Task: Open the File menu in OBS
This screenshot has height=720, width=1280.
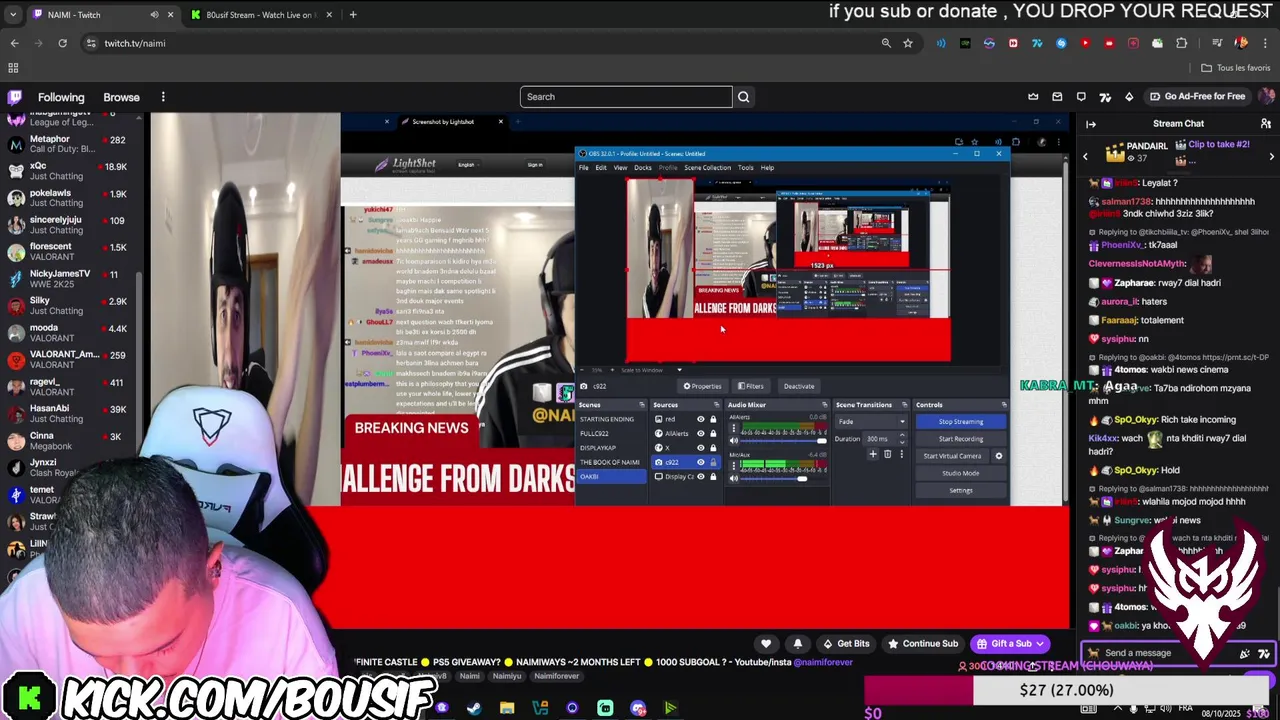Action: [x=584, y=167]
